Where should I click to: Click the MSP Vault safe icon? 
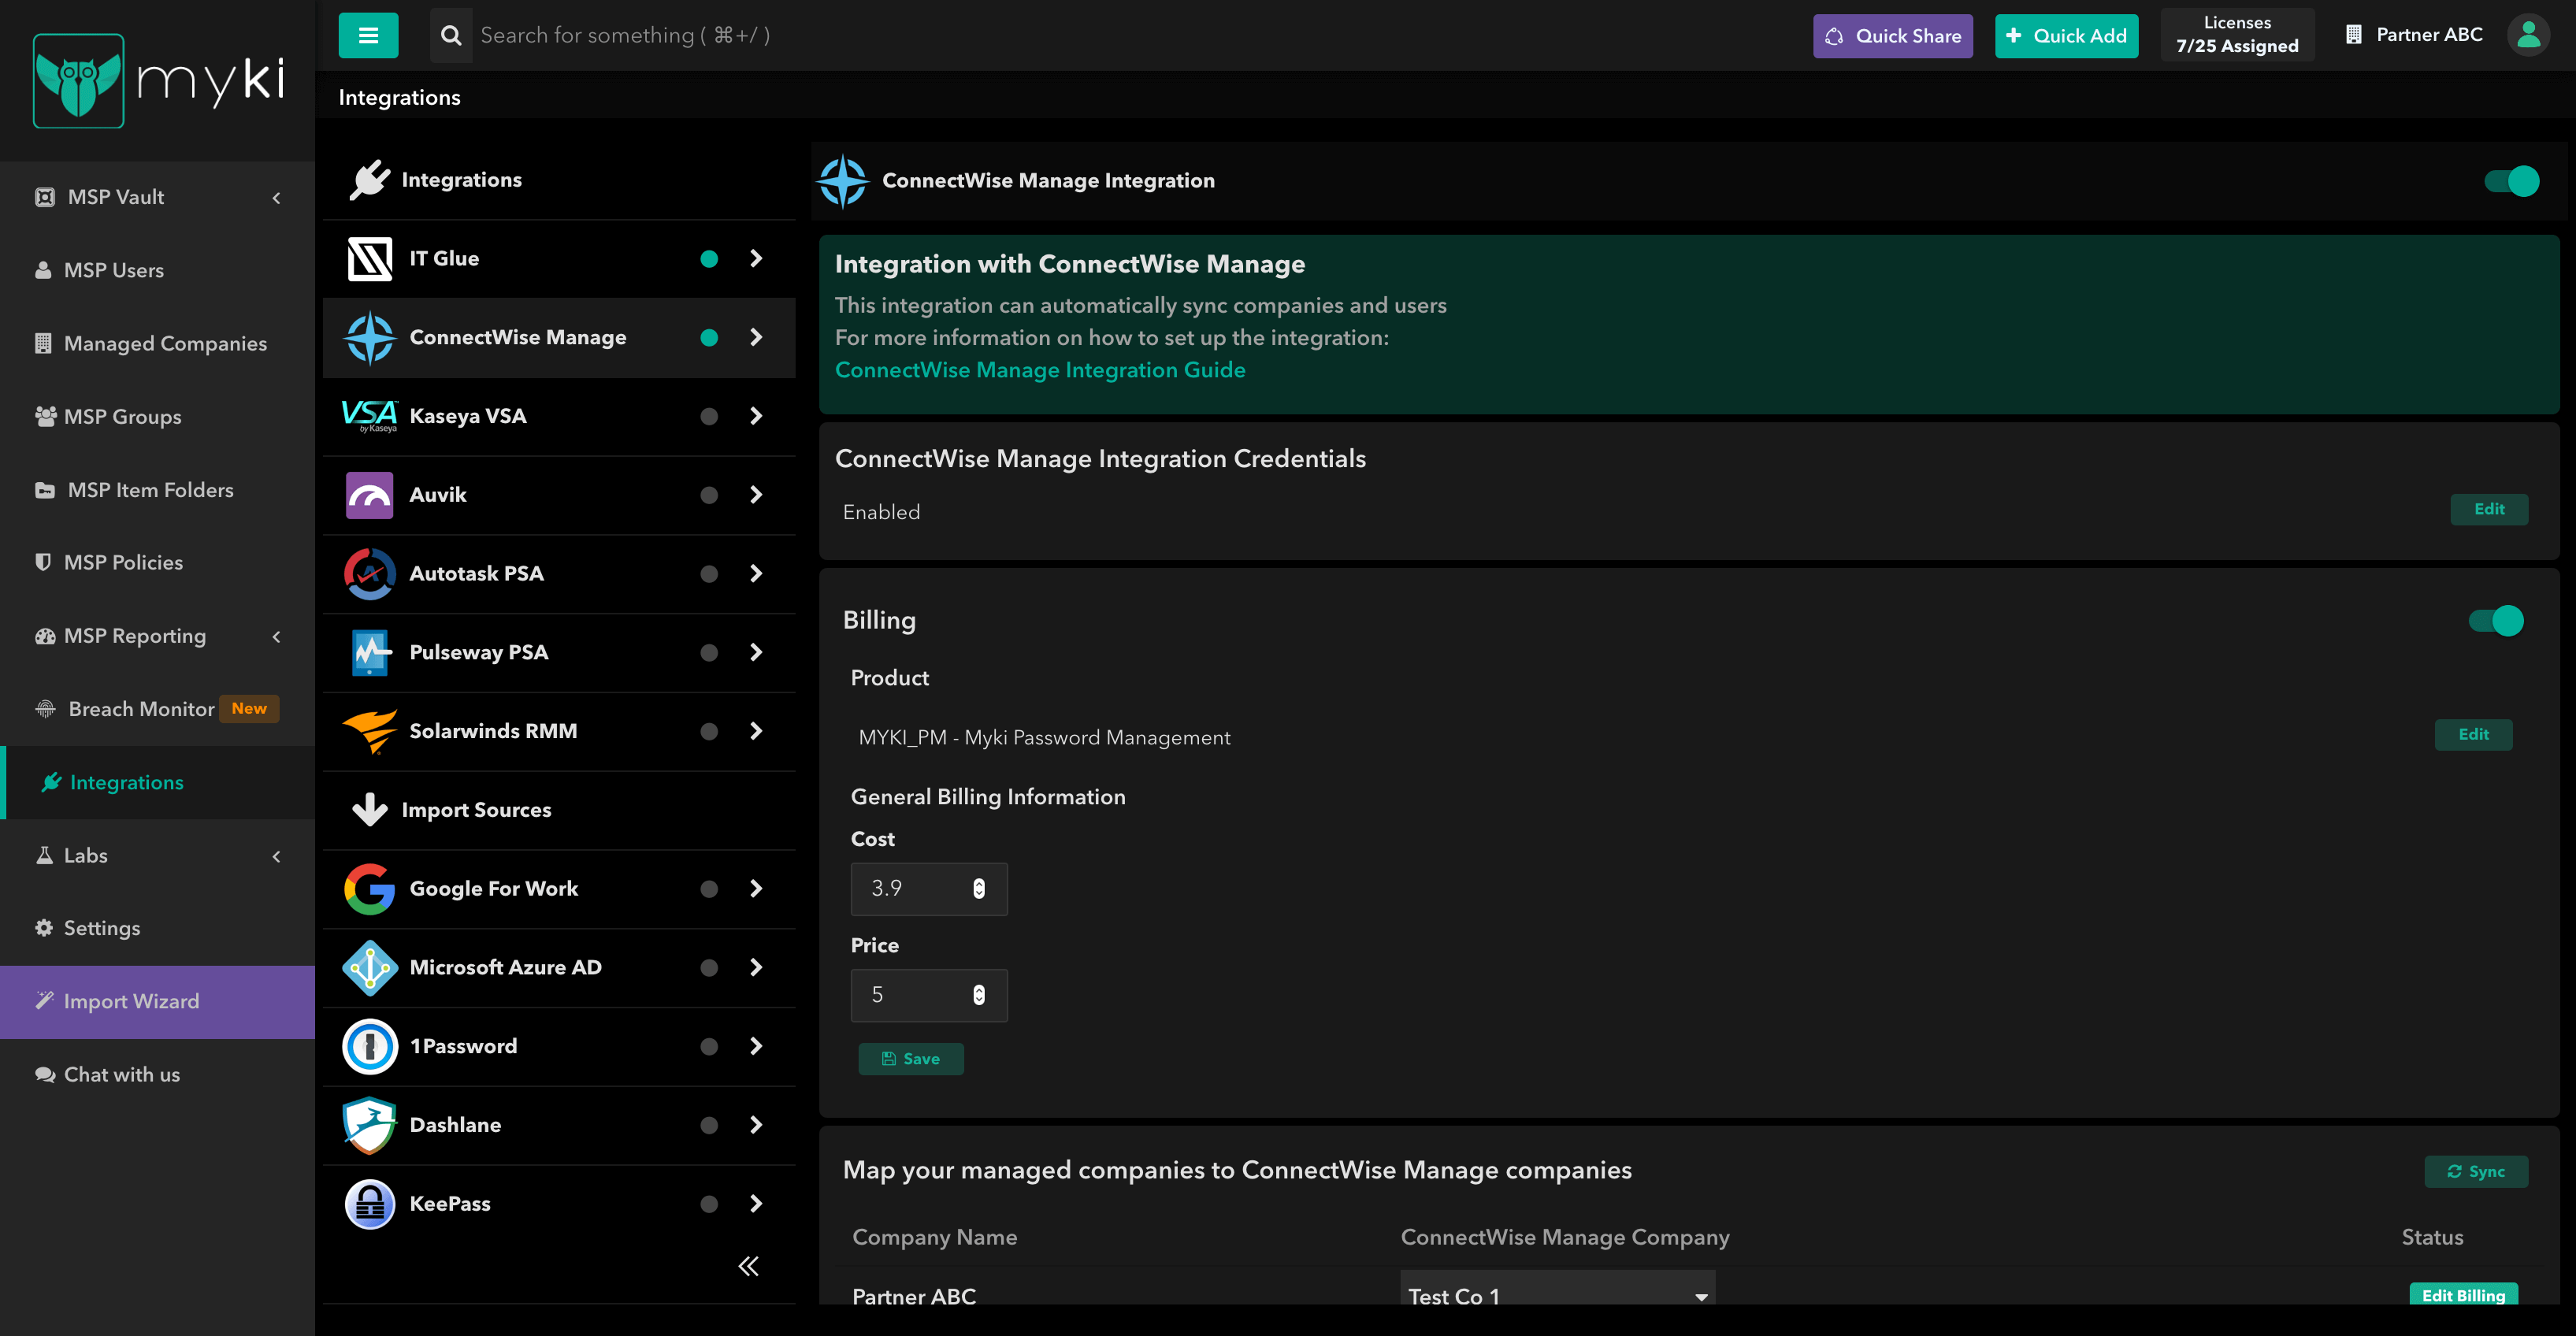click(45, 197)
